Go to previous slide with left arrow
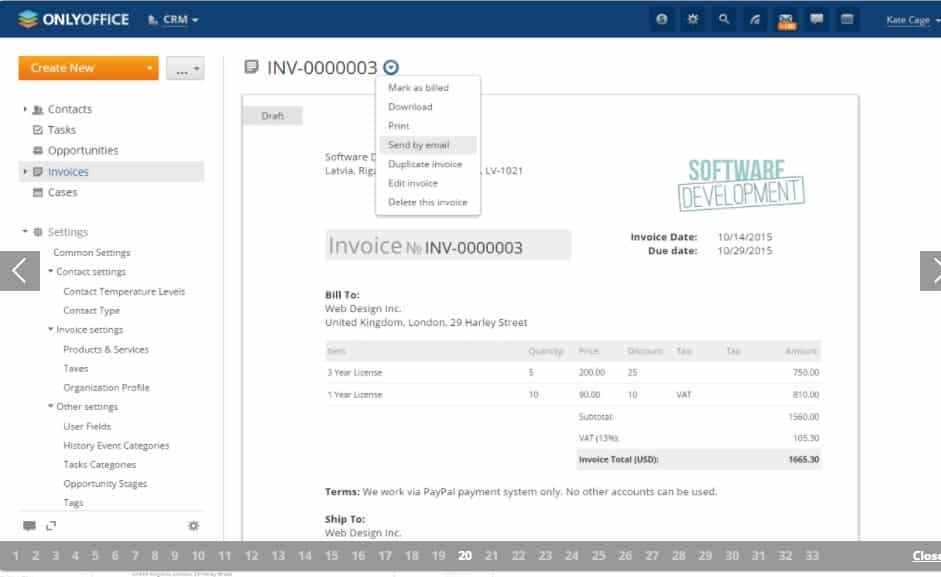This screenshot has height=577, width=941. [19, 271]
